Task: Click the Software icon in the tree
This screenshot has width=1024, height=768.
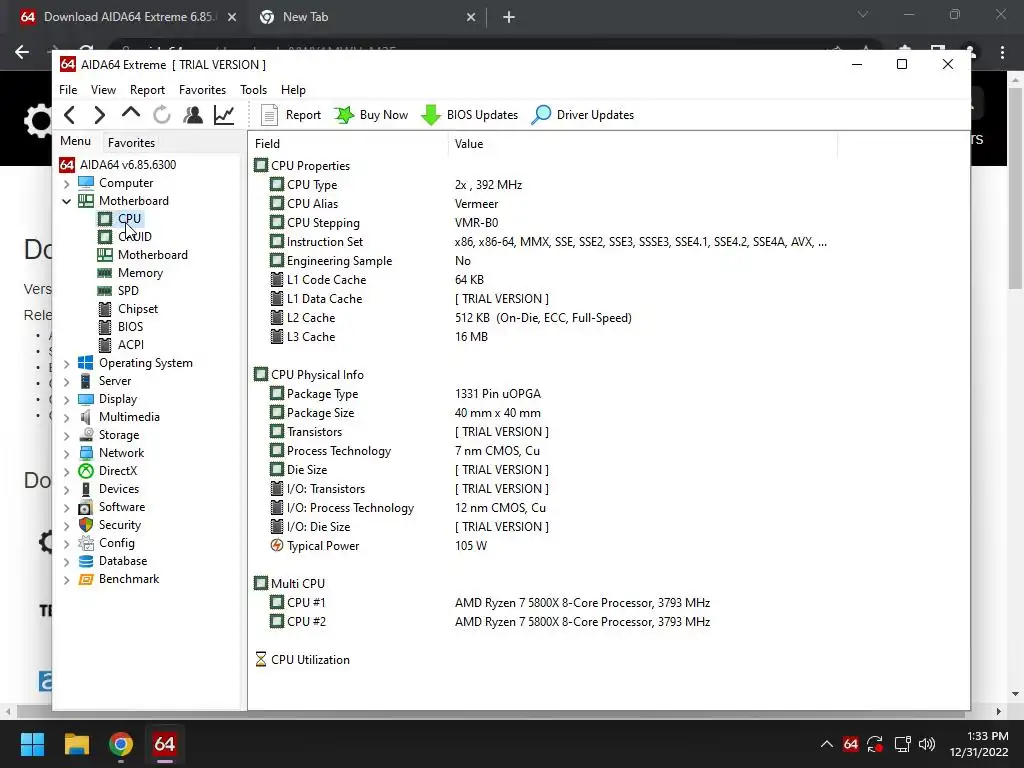Action: click(x=86, y=507)
